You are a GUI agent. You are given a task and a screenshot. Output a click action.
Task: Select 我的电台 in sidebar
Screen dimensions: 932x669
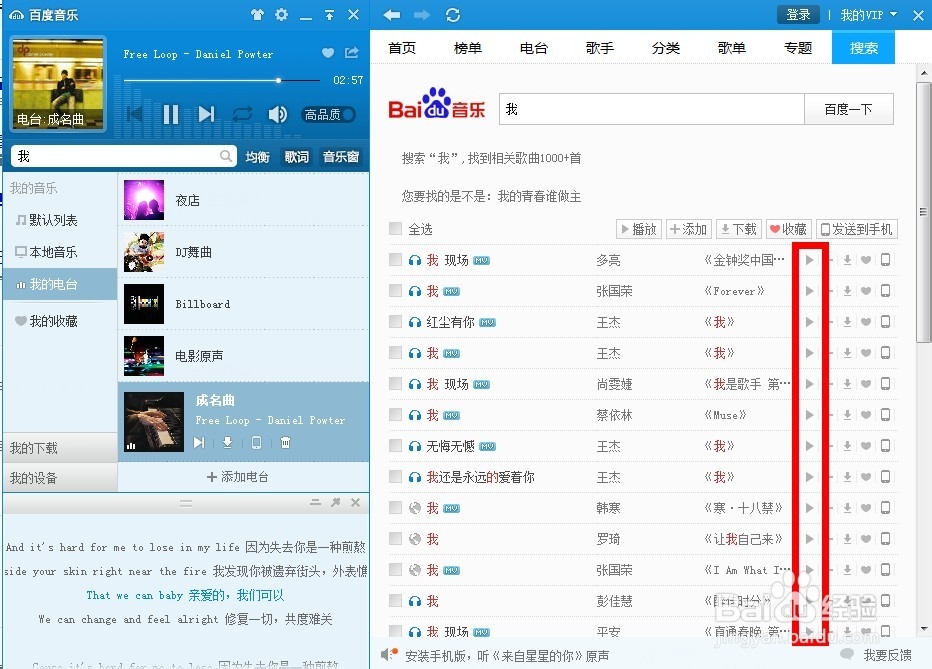pos(59,285)
